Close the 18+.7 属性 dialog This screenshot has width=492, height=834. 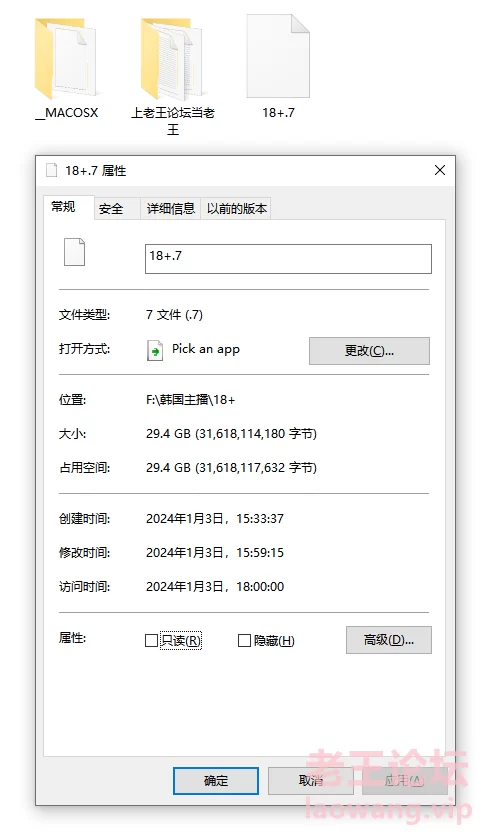pyautogui.click(x=440, y=170)
